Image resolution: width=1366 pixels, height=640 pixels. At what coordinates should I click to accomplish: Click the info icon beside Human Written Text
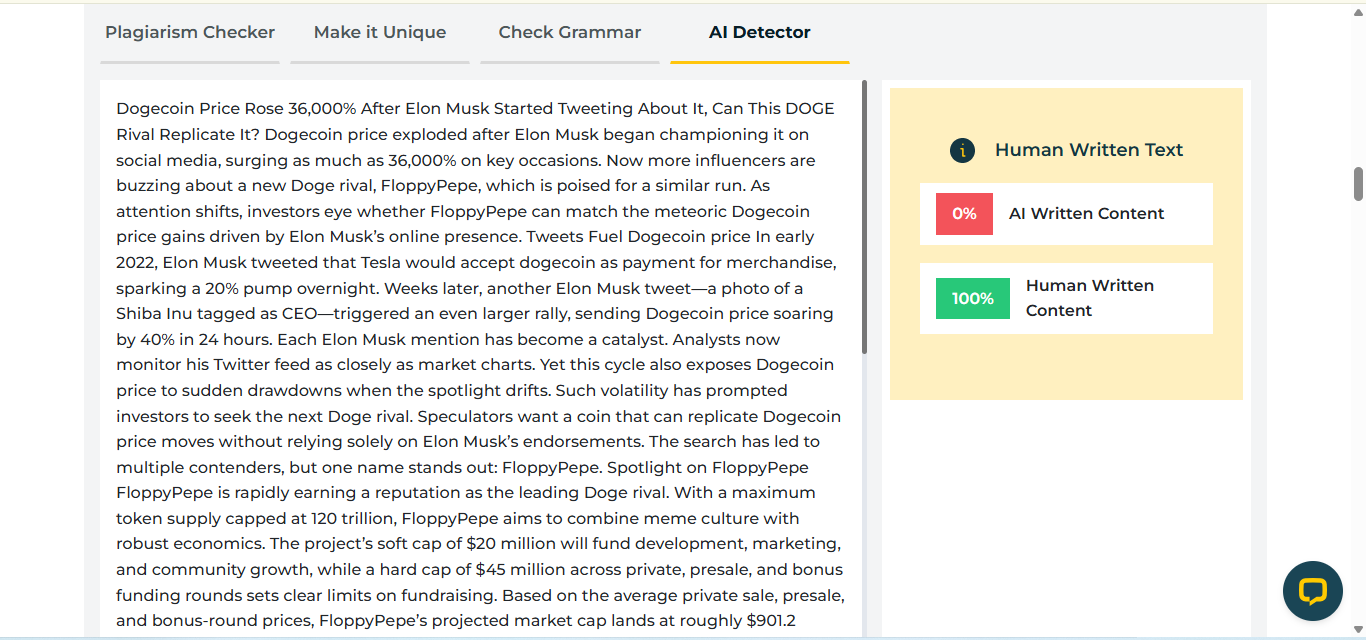pos(962,151)
